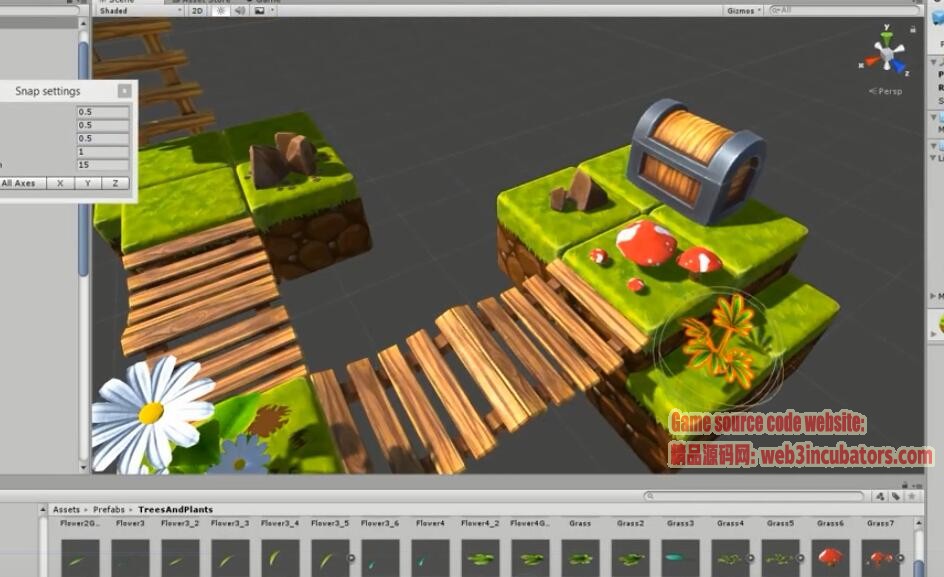The image size is (944, 577).
Task: Expand Grass7 prefab arrow
Action: click(x=901, y=558)
